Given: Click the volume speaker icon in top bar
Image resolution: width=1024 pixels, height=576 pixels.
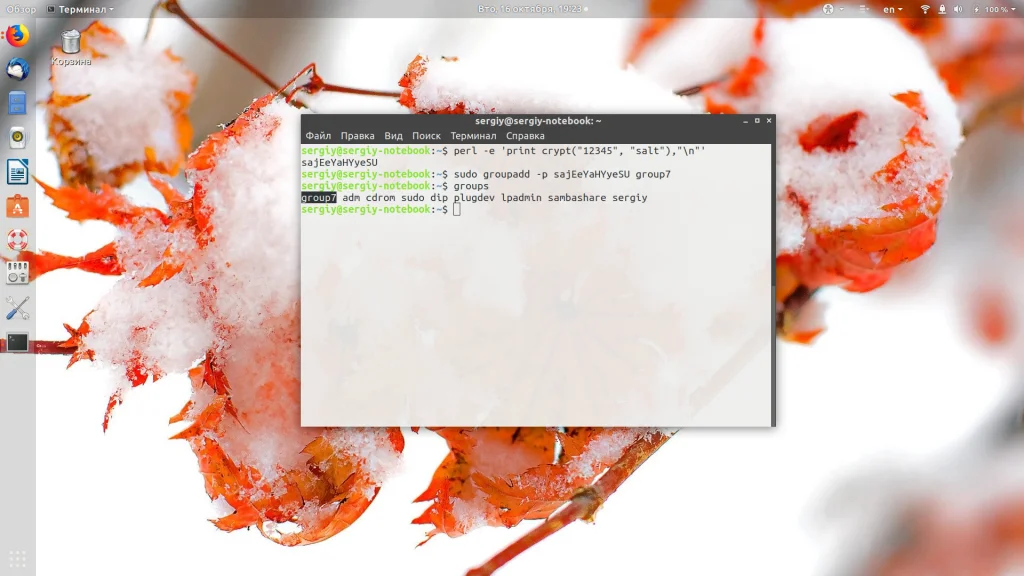Looking at the screenshot, I should [958, 9].
